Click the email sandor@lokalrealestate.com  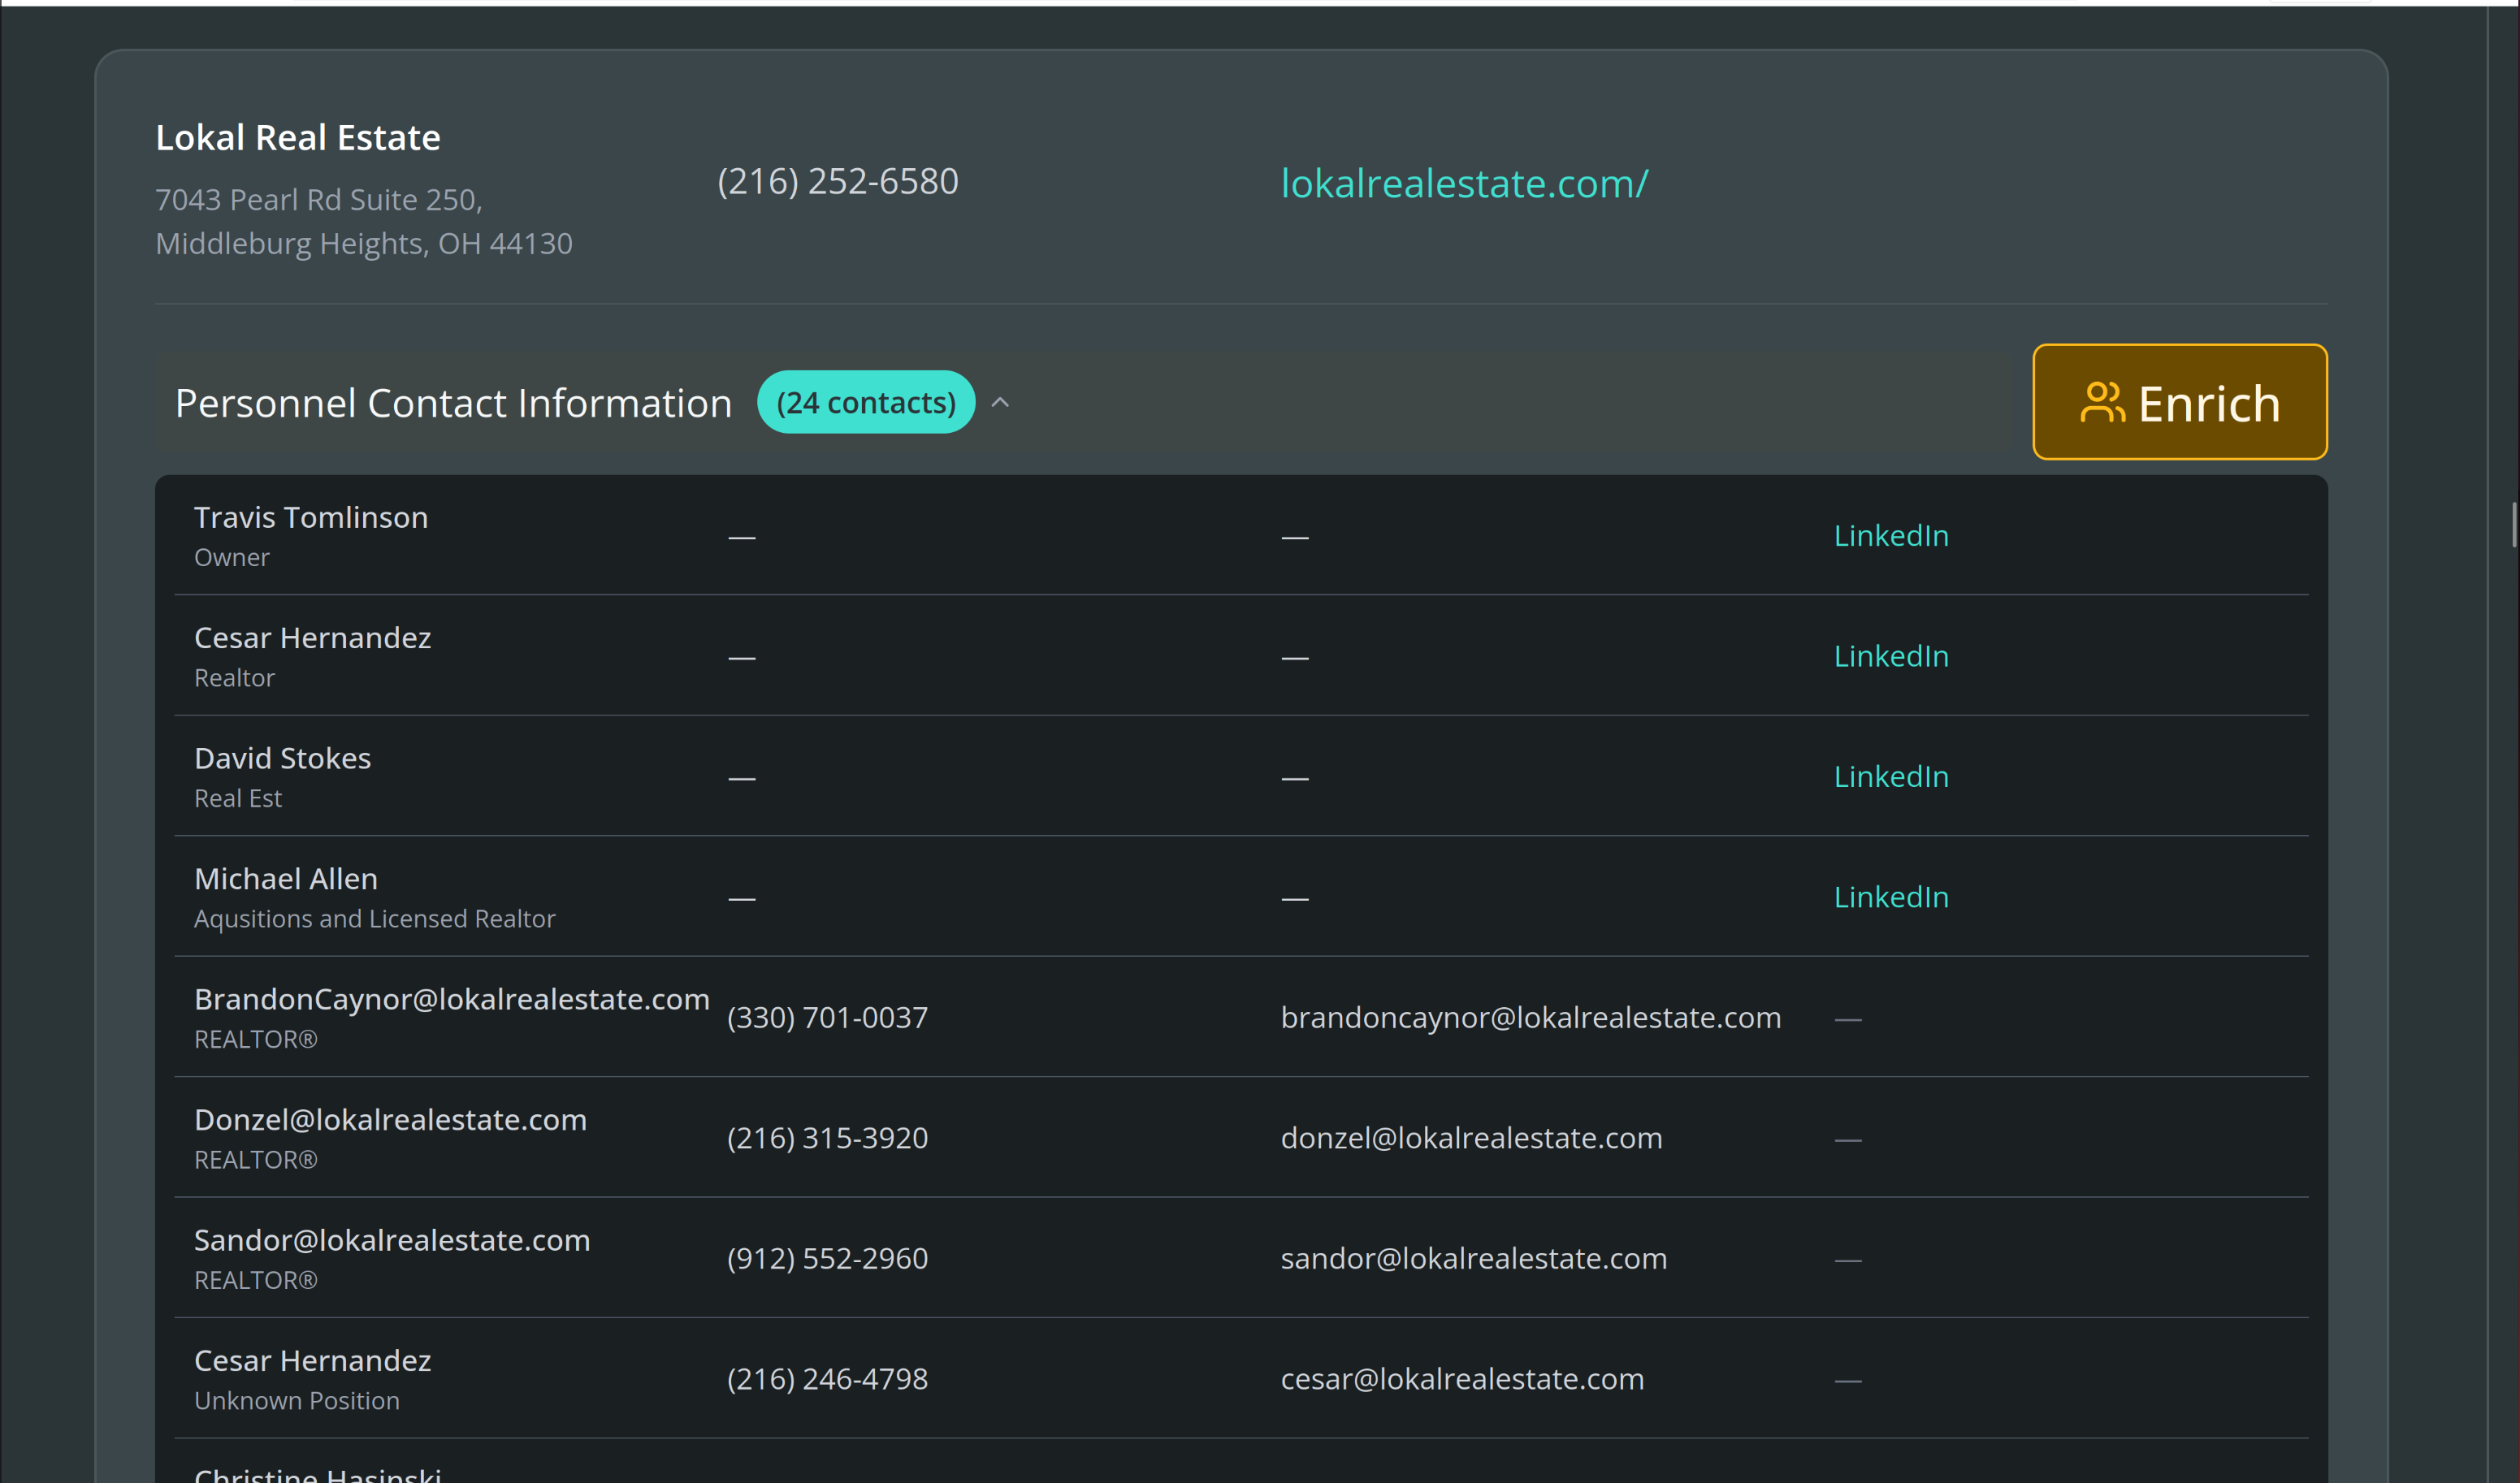[x=1473, y=1258]
